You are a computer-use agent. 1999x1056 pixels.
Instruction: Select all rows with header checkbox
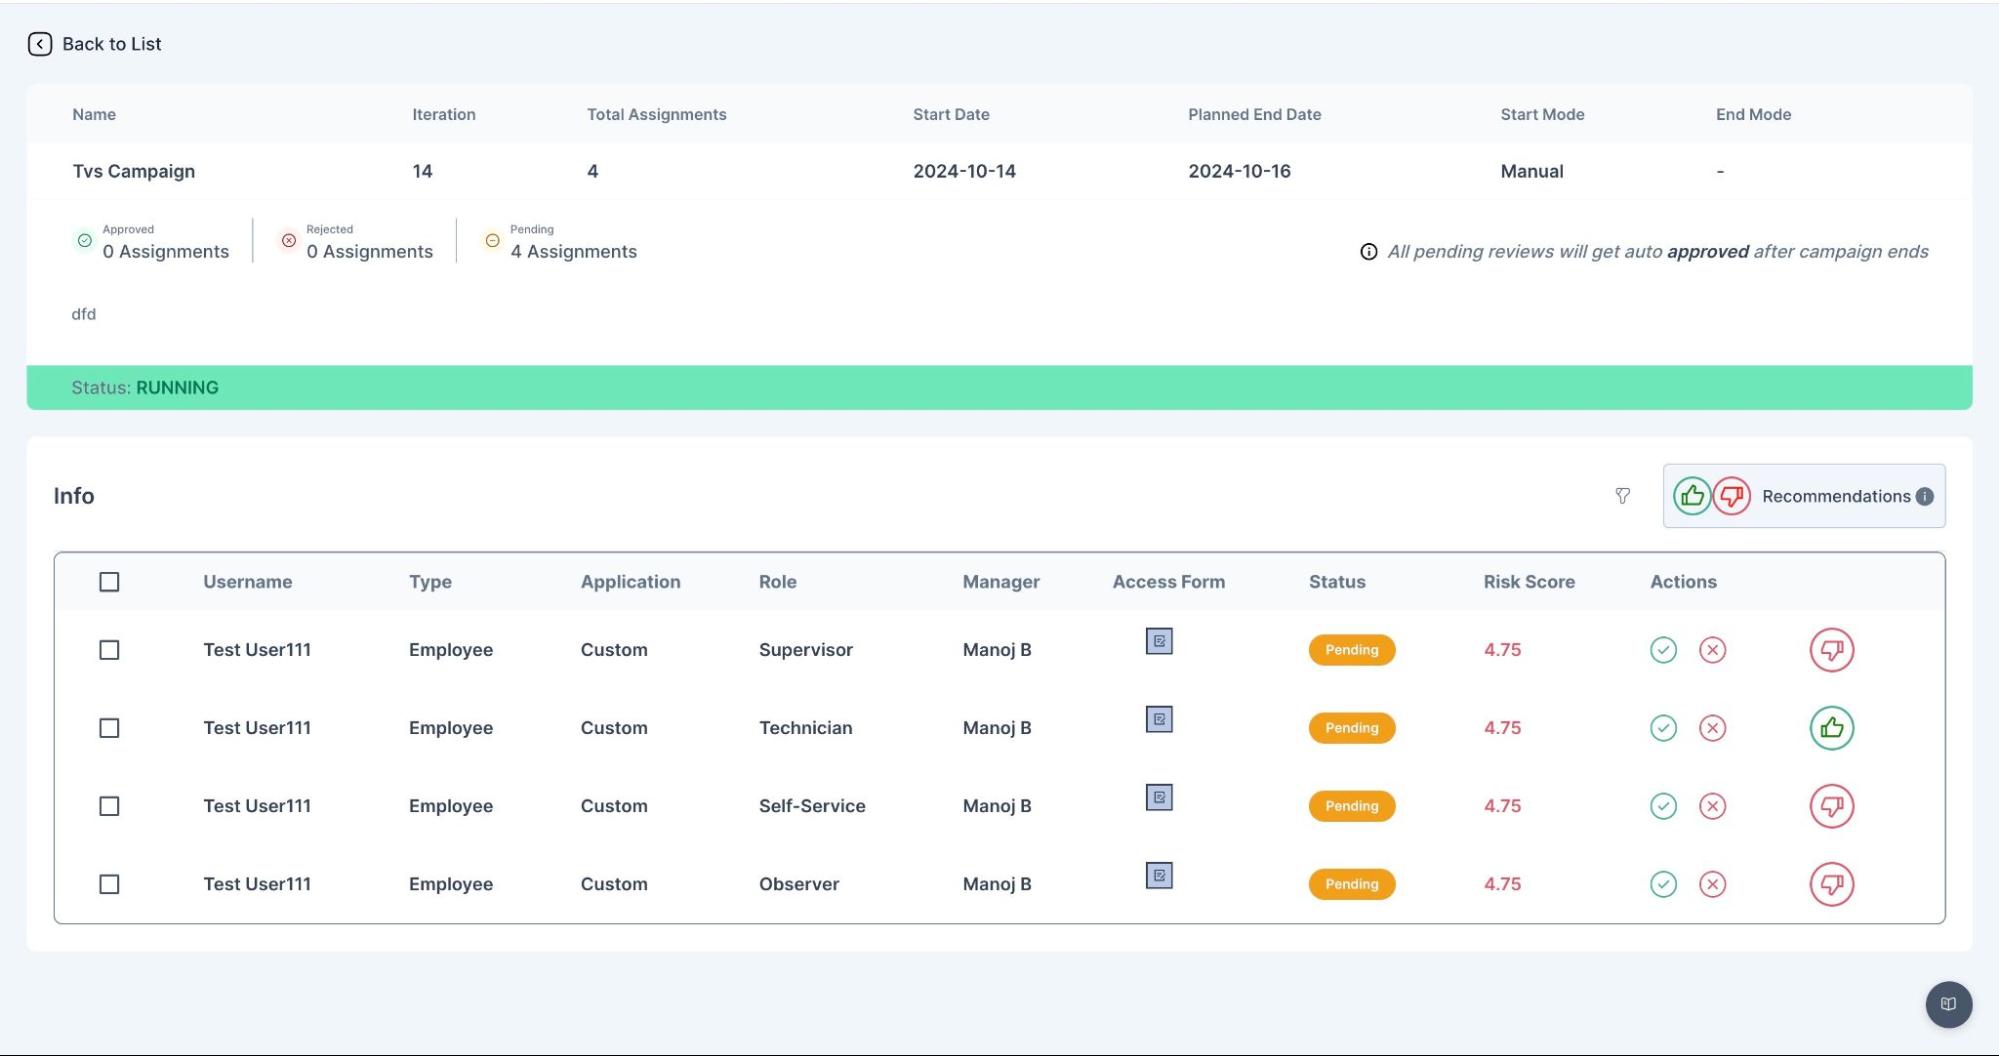point(109,582)
